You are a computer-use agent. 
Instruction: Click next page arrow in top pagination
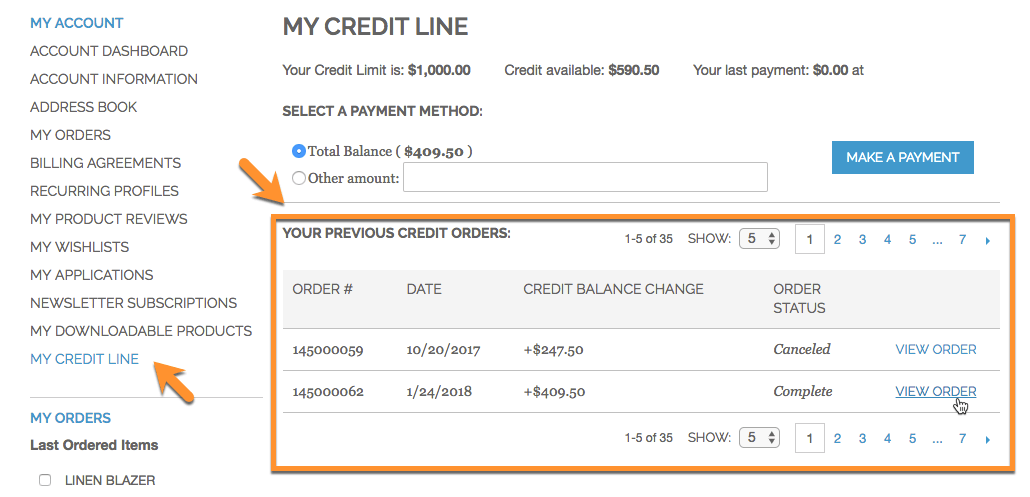click(x=988, y=240)
